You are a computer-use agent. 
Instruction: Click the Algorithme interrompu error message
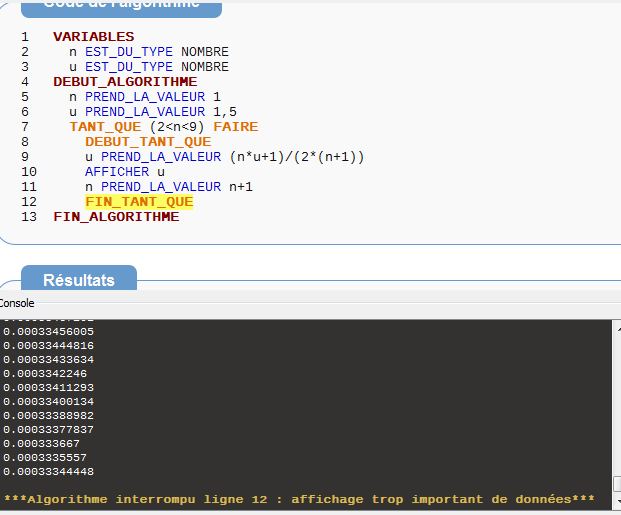299,499
